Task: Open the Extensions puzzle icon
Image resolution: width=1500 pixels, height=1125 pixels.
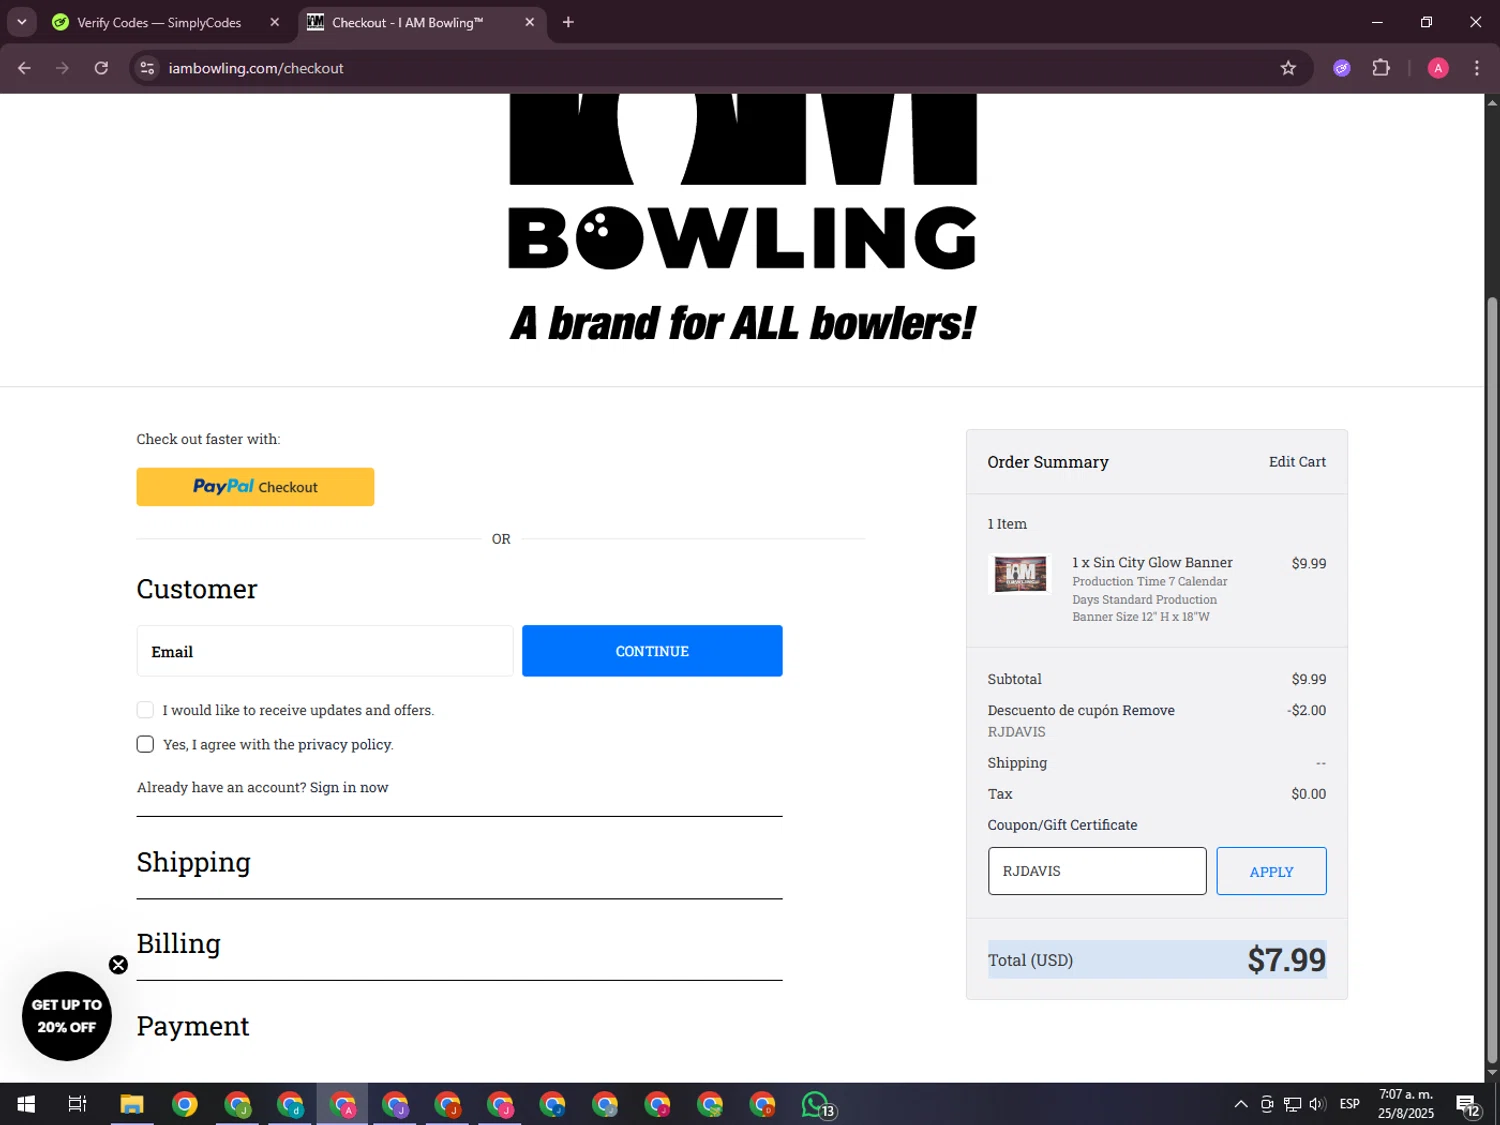Action: pyautogui.click(x=1381, y=68)
